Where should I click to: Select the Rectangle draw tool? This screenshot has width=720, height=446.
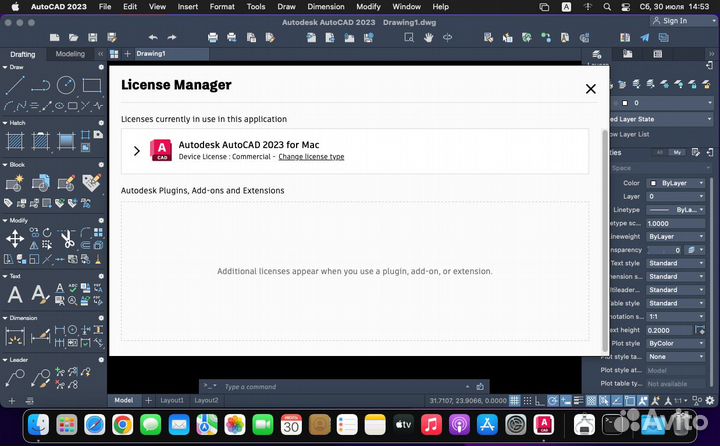[91, 85]
